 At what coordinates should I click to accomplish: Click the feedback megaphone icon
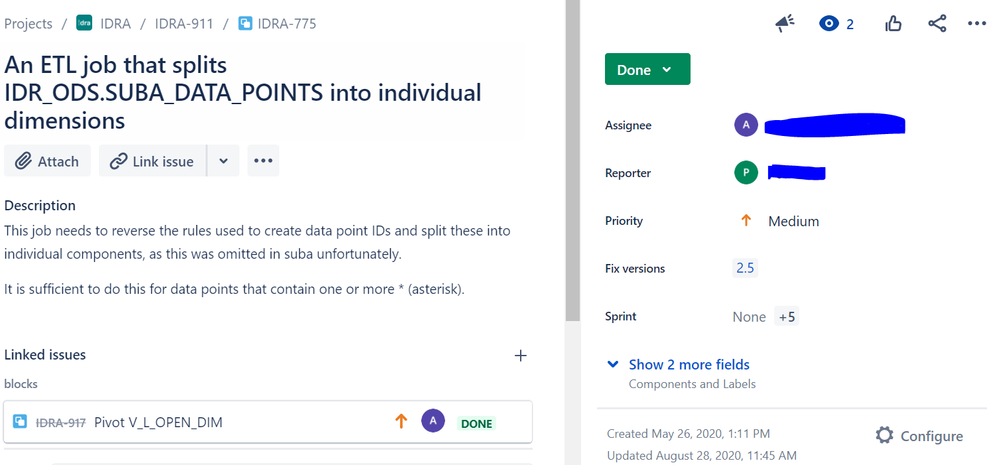(x=785, y=24)
